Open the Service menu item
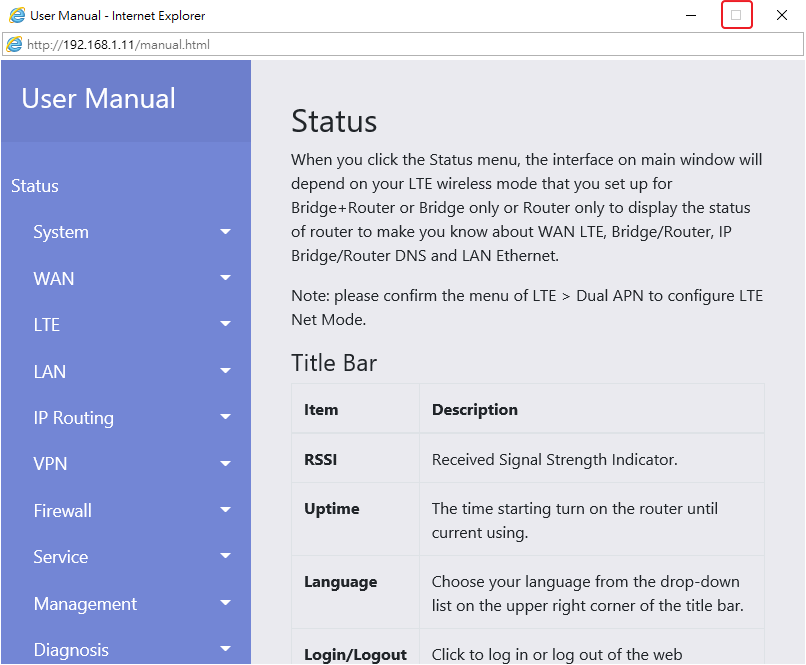Viewport: 806px width, 665px height. coord(61,557)
